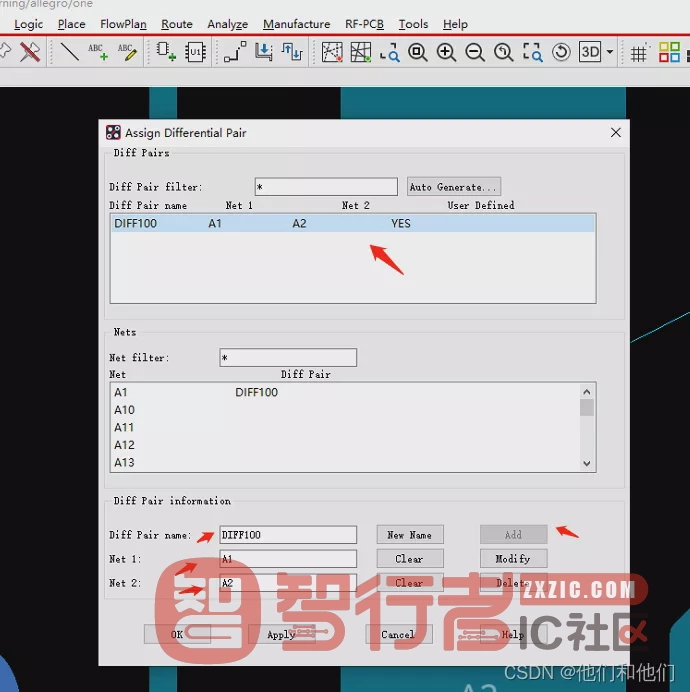Open the Place menu
This screenshot has height=692, width=690.
pos(72,24)
